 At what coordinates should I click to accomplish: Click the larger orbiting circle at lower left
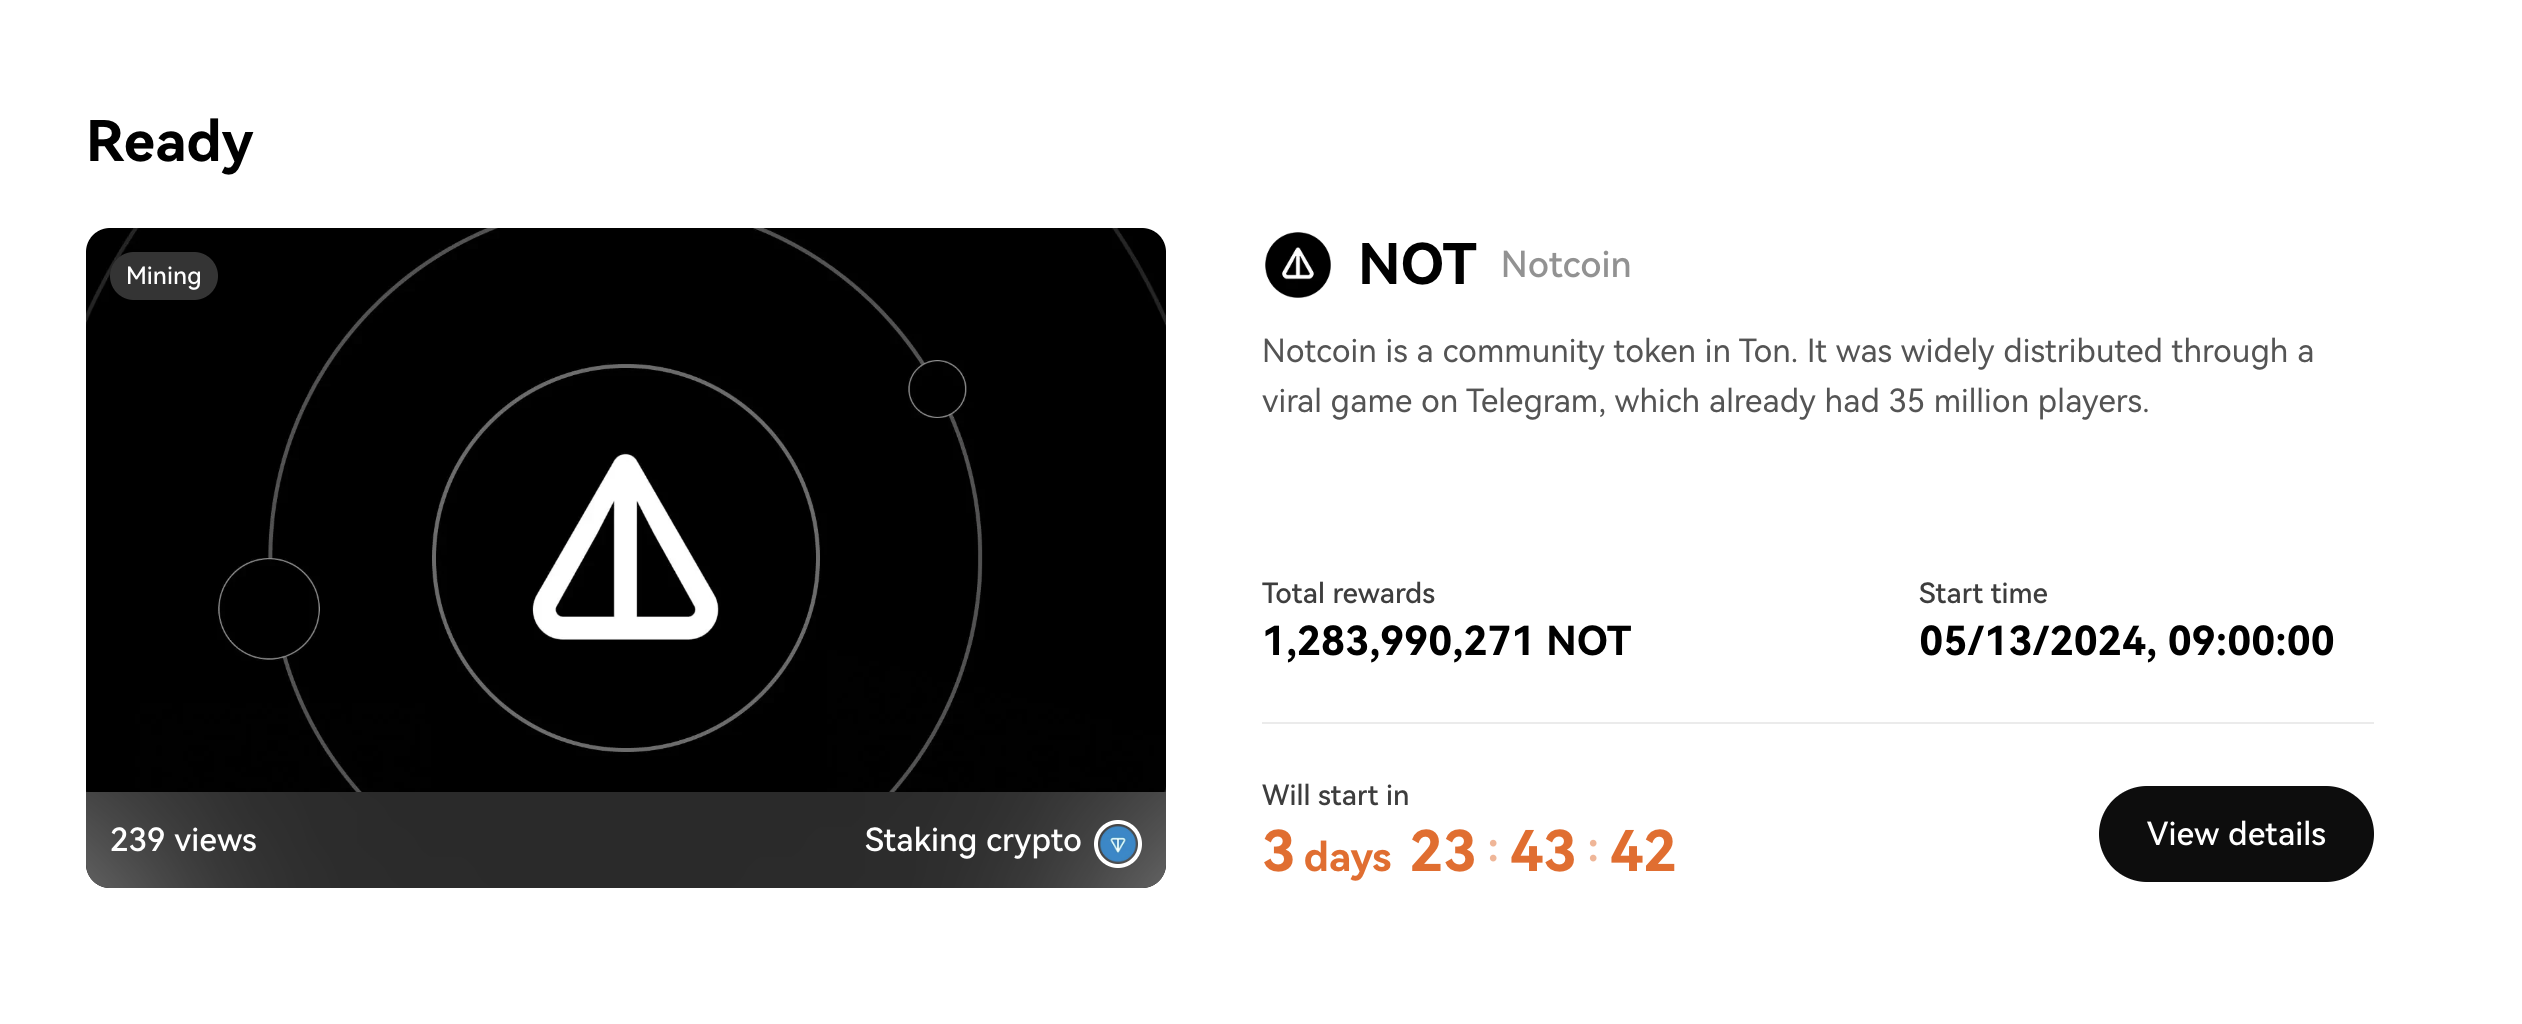pyautogui.click(x=269, y=609)
